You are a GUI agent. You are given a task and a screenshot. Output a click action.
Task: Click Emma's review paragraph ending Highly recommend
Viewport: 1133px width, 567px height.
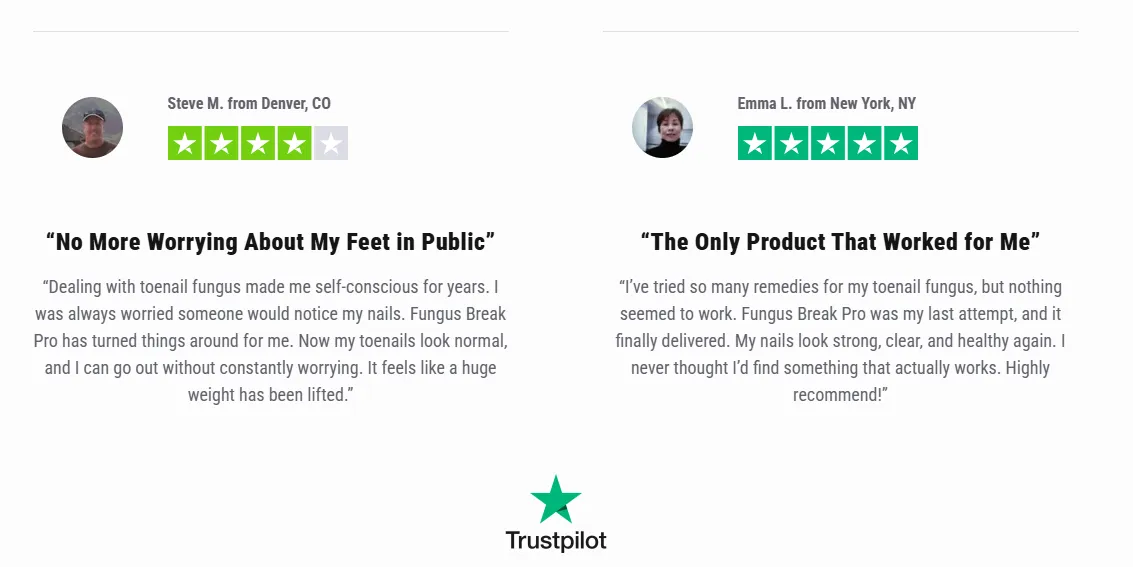click(840, 341)
